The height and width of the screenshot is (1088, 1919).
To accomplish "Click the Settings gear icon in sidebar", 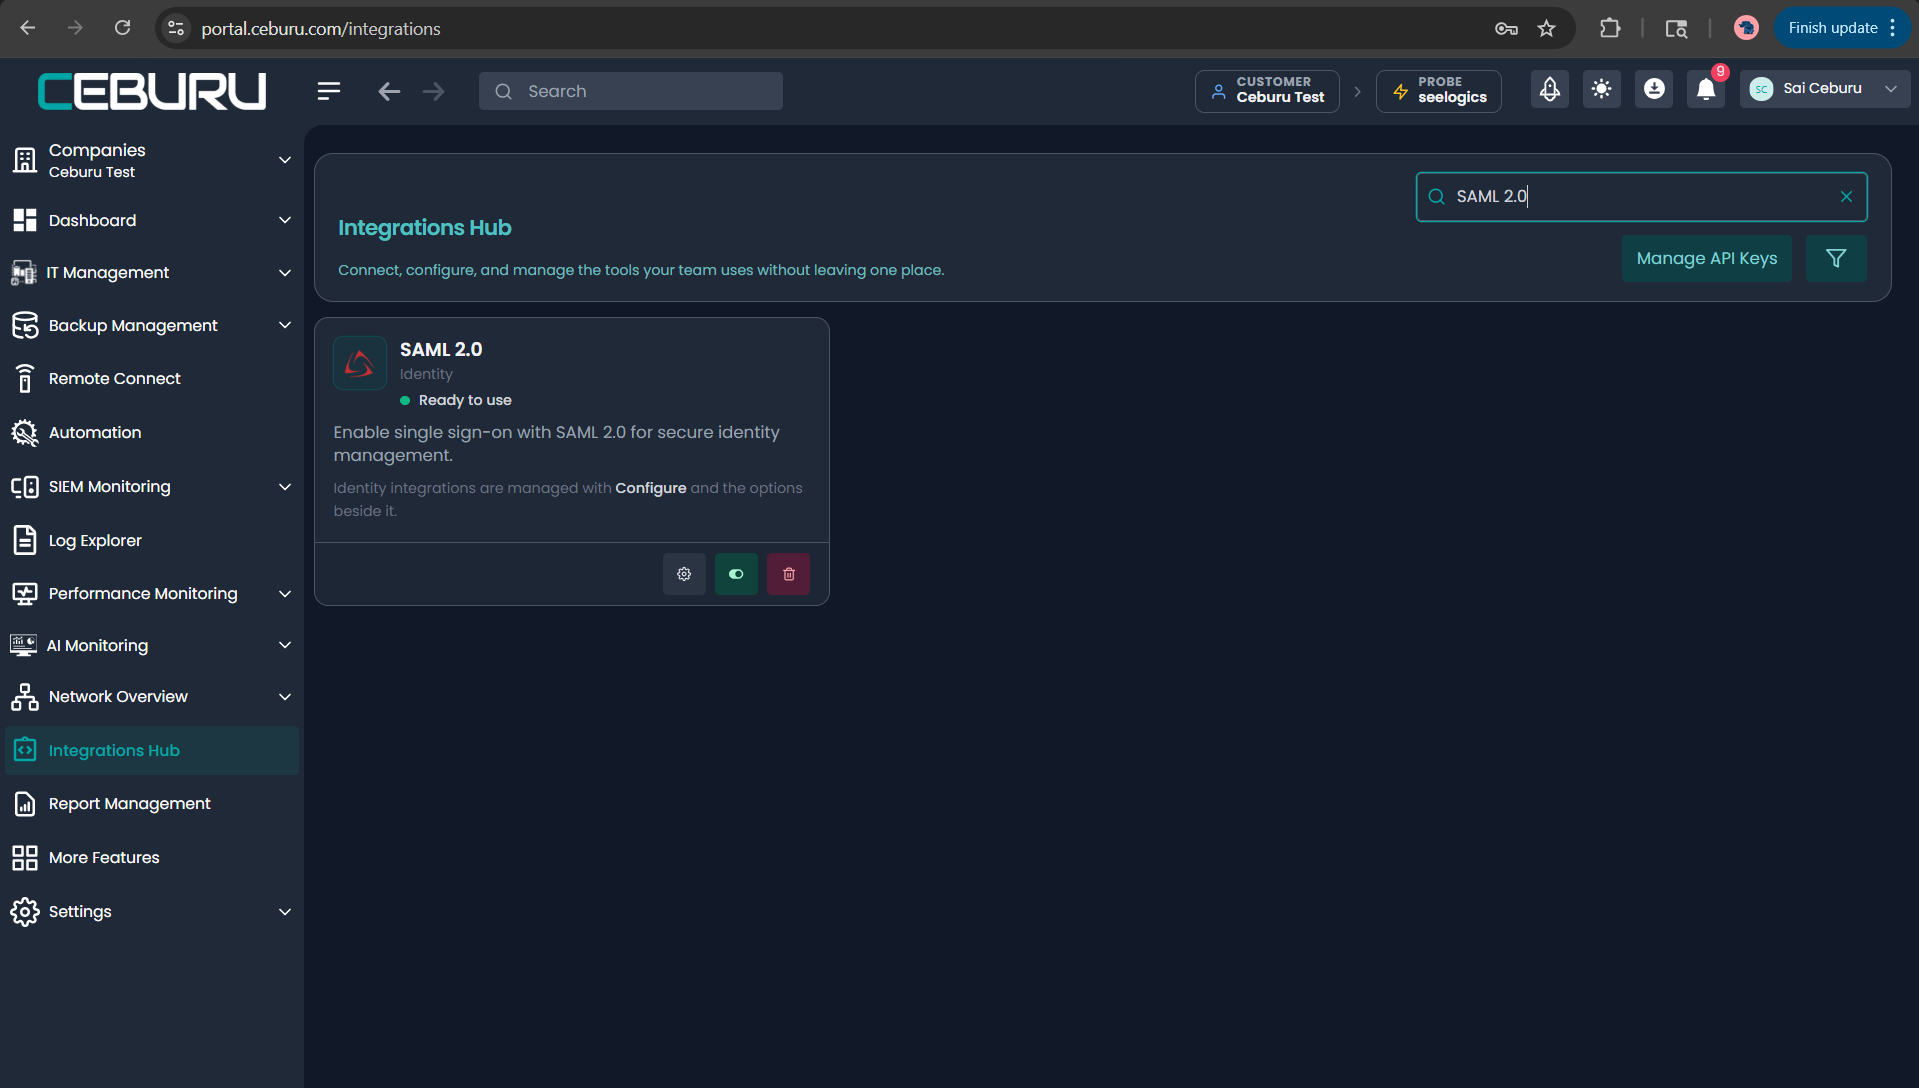I will (x=25, y=912).
